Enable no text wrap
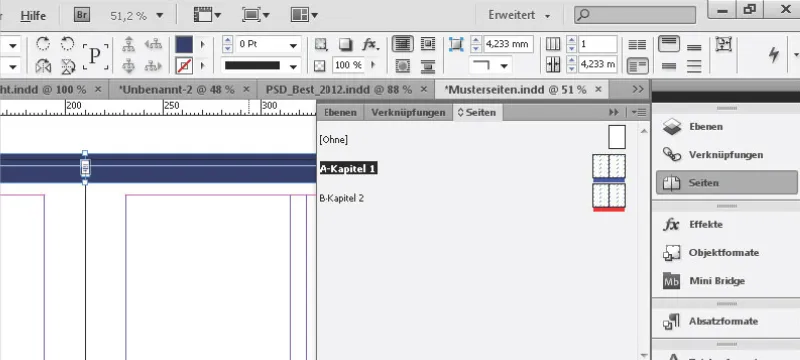800x360 pixels. coord(403,44)
